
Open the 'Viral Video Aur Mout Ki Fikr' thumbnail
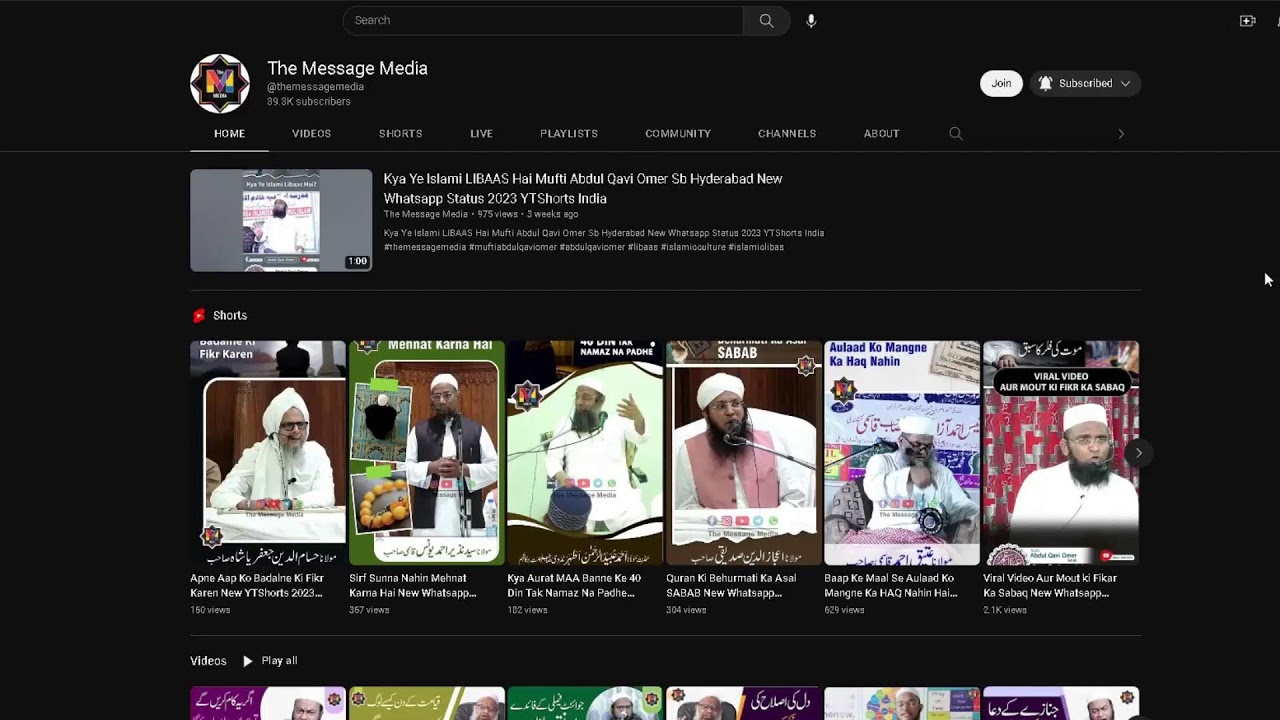pyautogui.click(x=1061, y=453)
